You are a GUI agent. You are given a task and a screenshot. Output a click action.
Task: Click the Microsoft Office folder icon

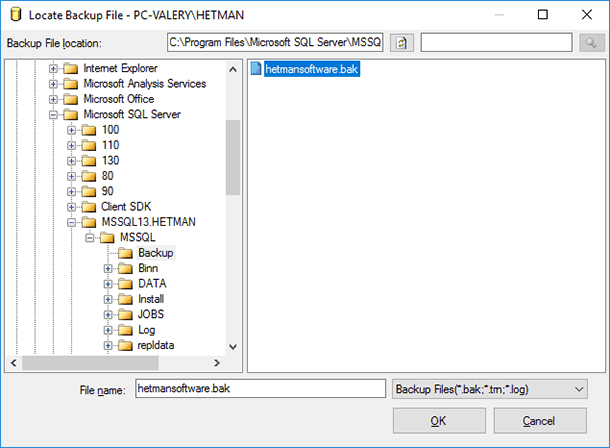pyautogui.click(x=70, y=99)
